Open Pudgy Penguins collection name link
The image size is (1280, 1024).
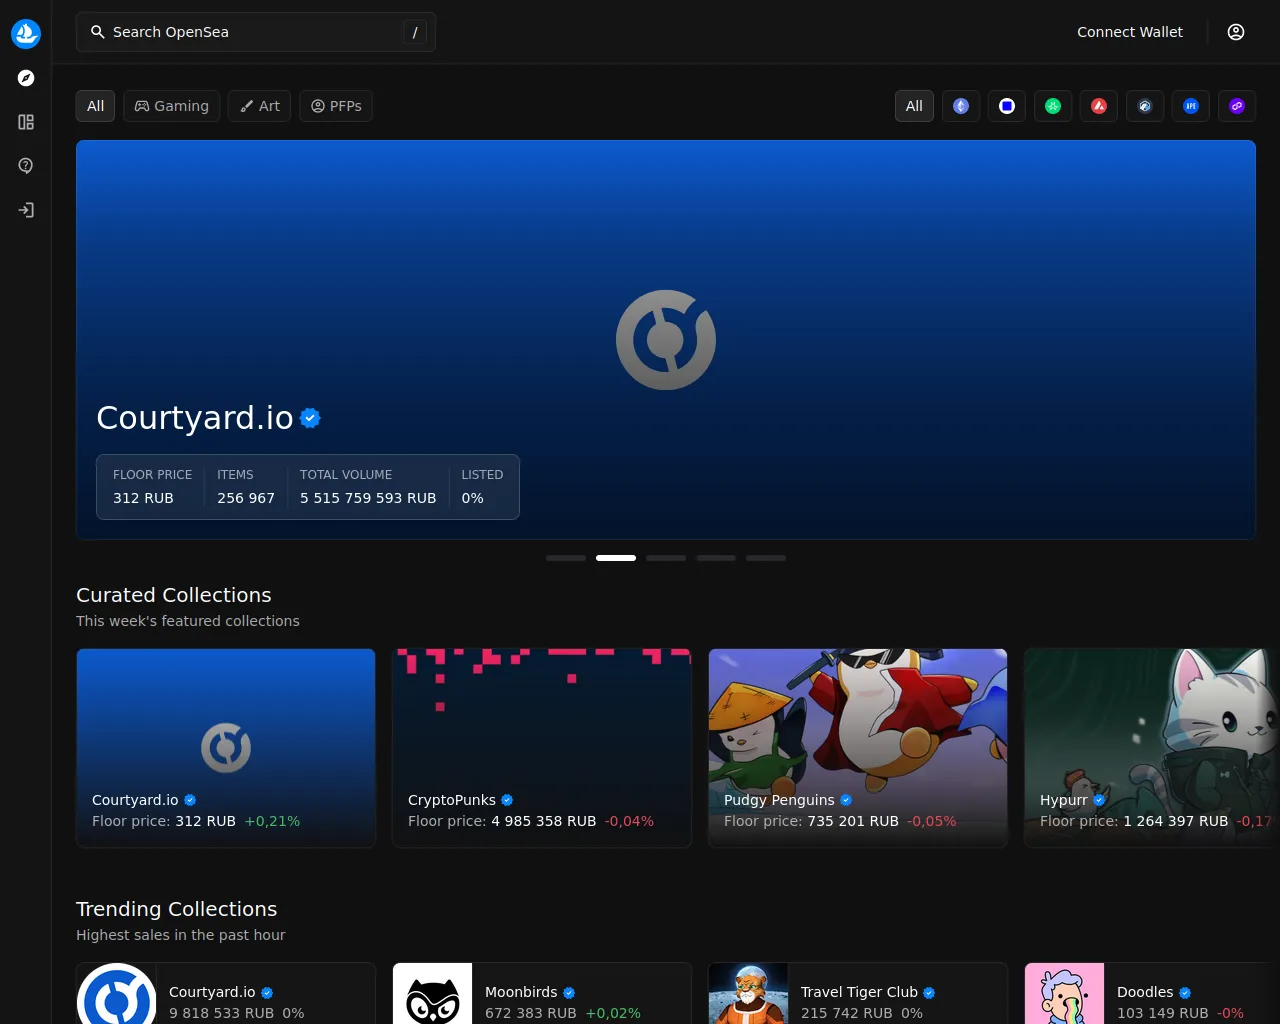(x=779, y=800)
